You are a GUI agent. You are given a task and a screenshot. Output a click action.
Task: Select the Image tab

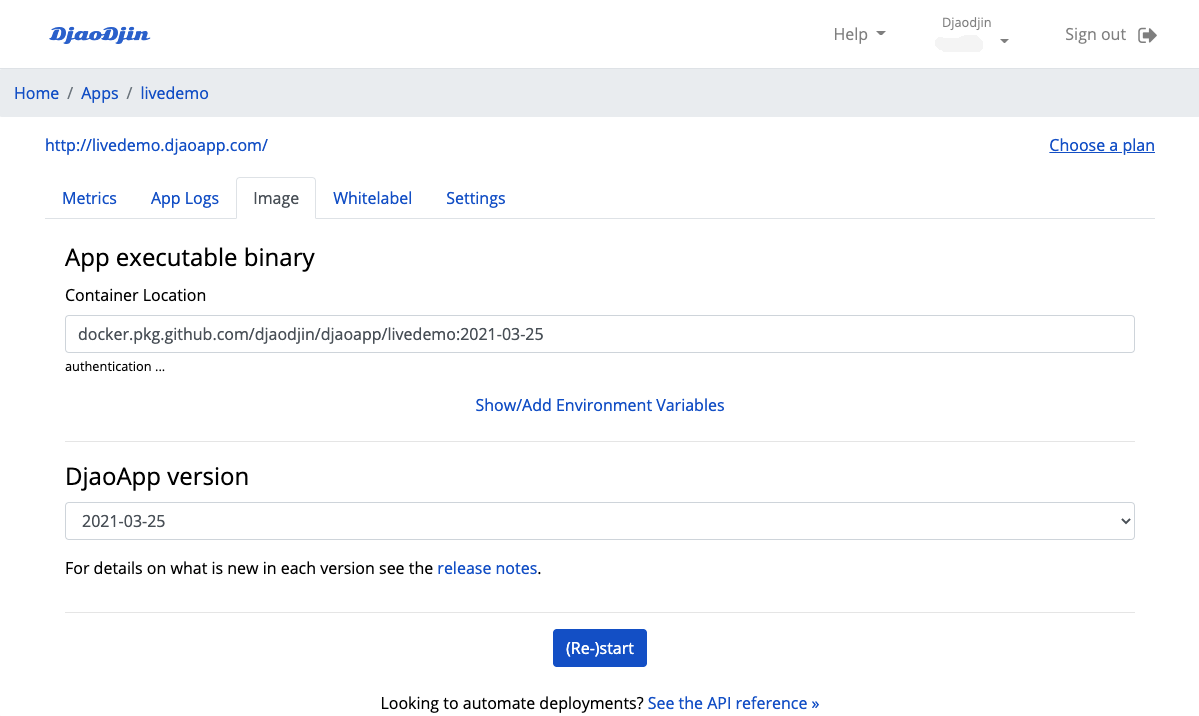[x=276, y=198]
